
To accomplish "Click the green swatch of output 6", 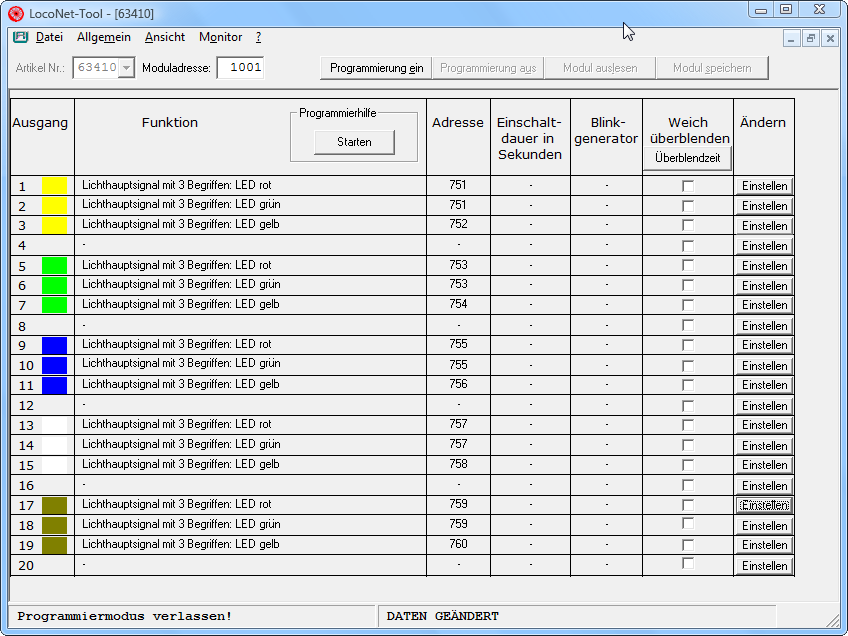I will (55, 285).
